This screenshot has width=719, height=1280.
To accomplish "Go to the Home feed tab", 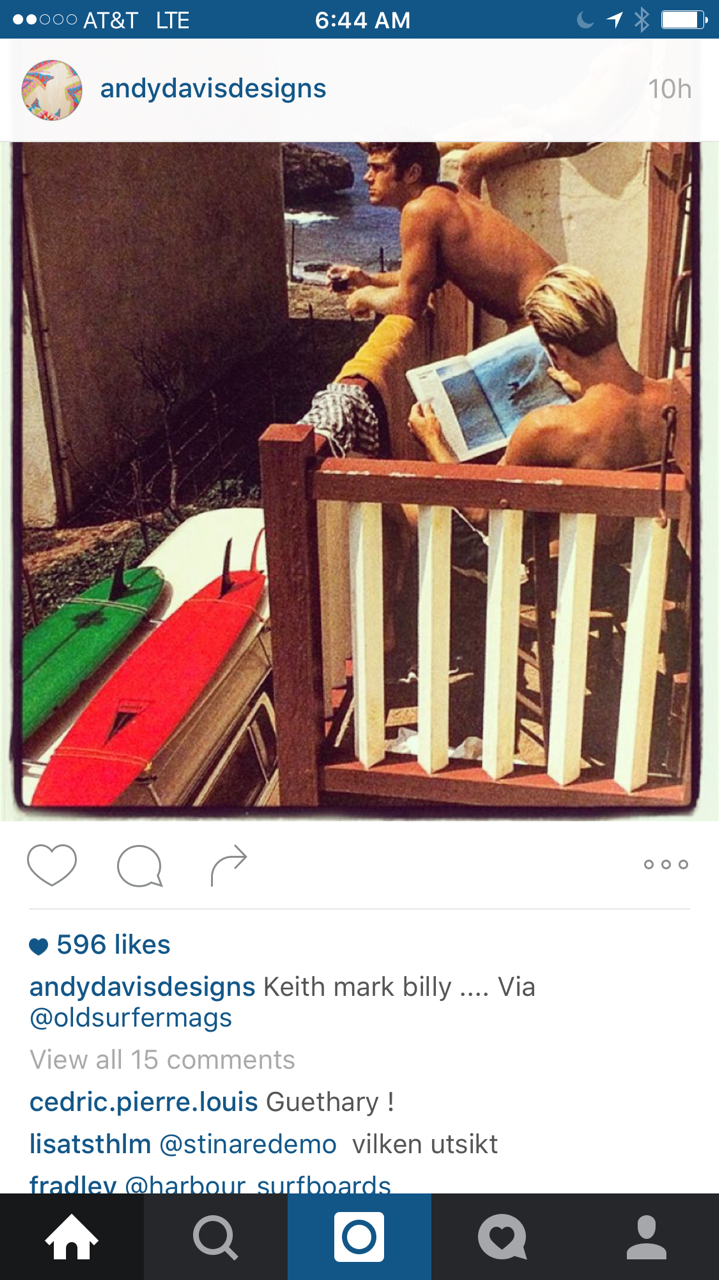I will click(72, 1237).
